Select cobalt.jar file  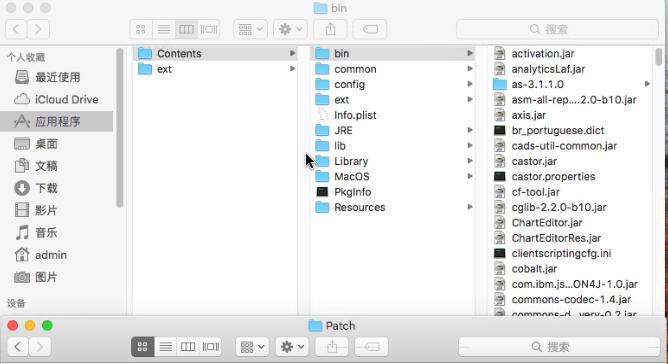click(571, 269)
